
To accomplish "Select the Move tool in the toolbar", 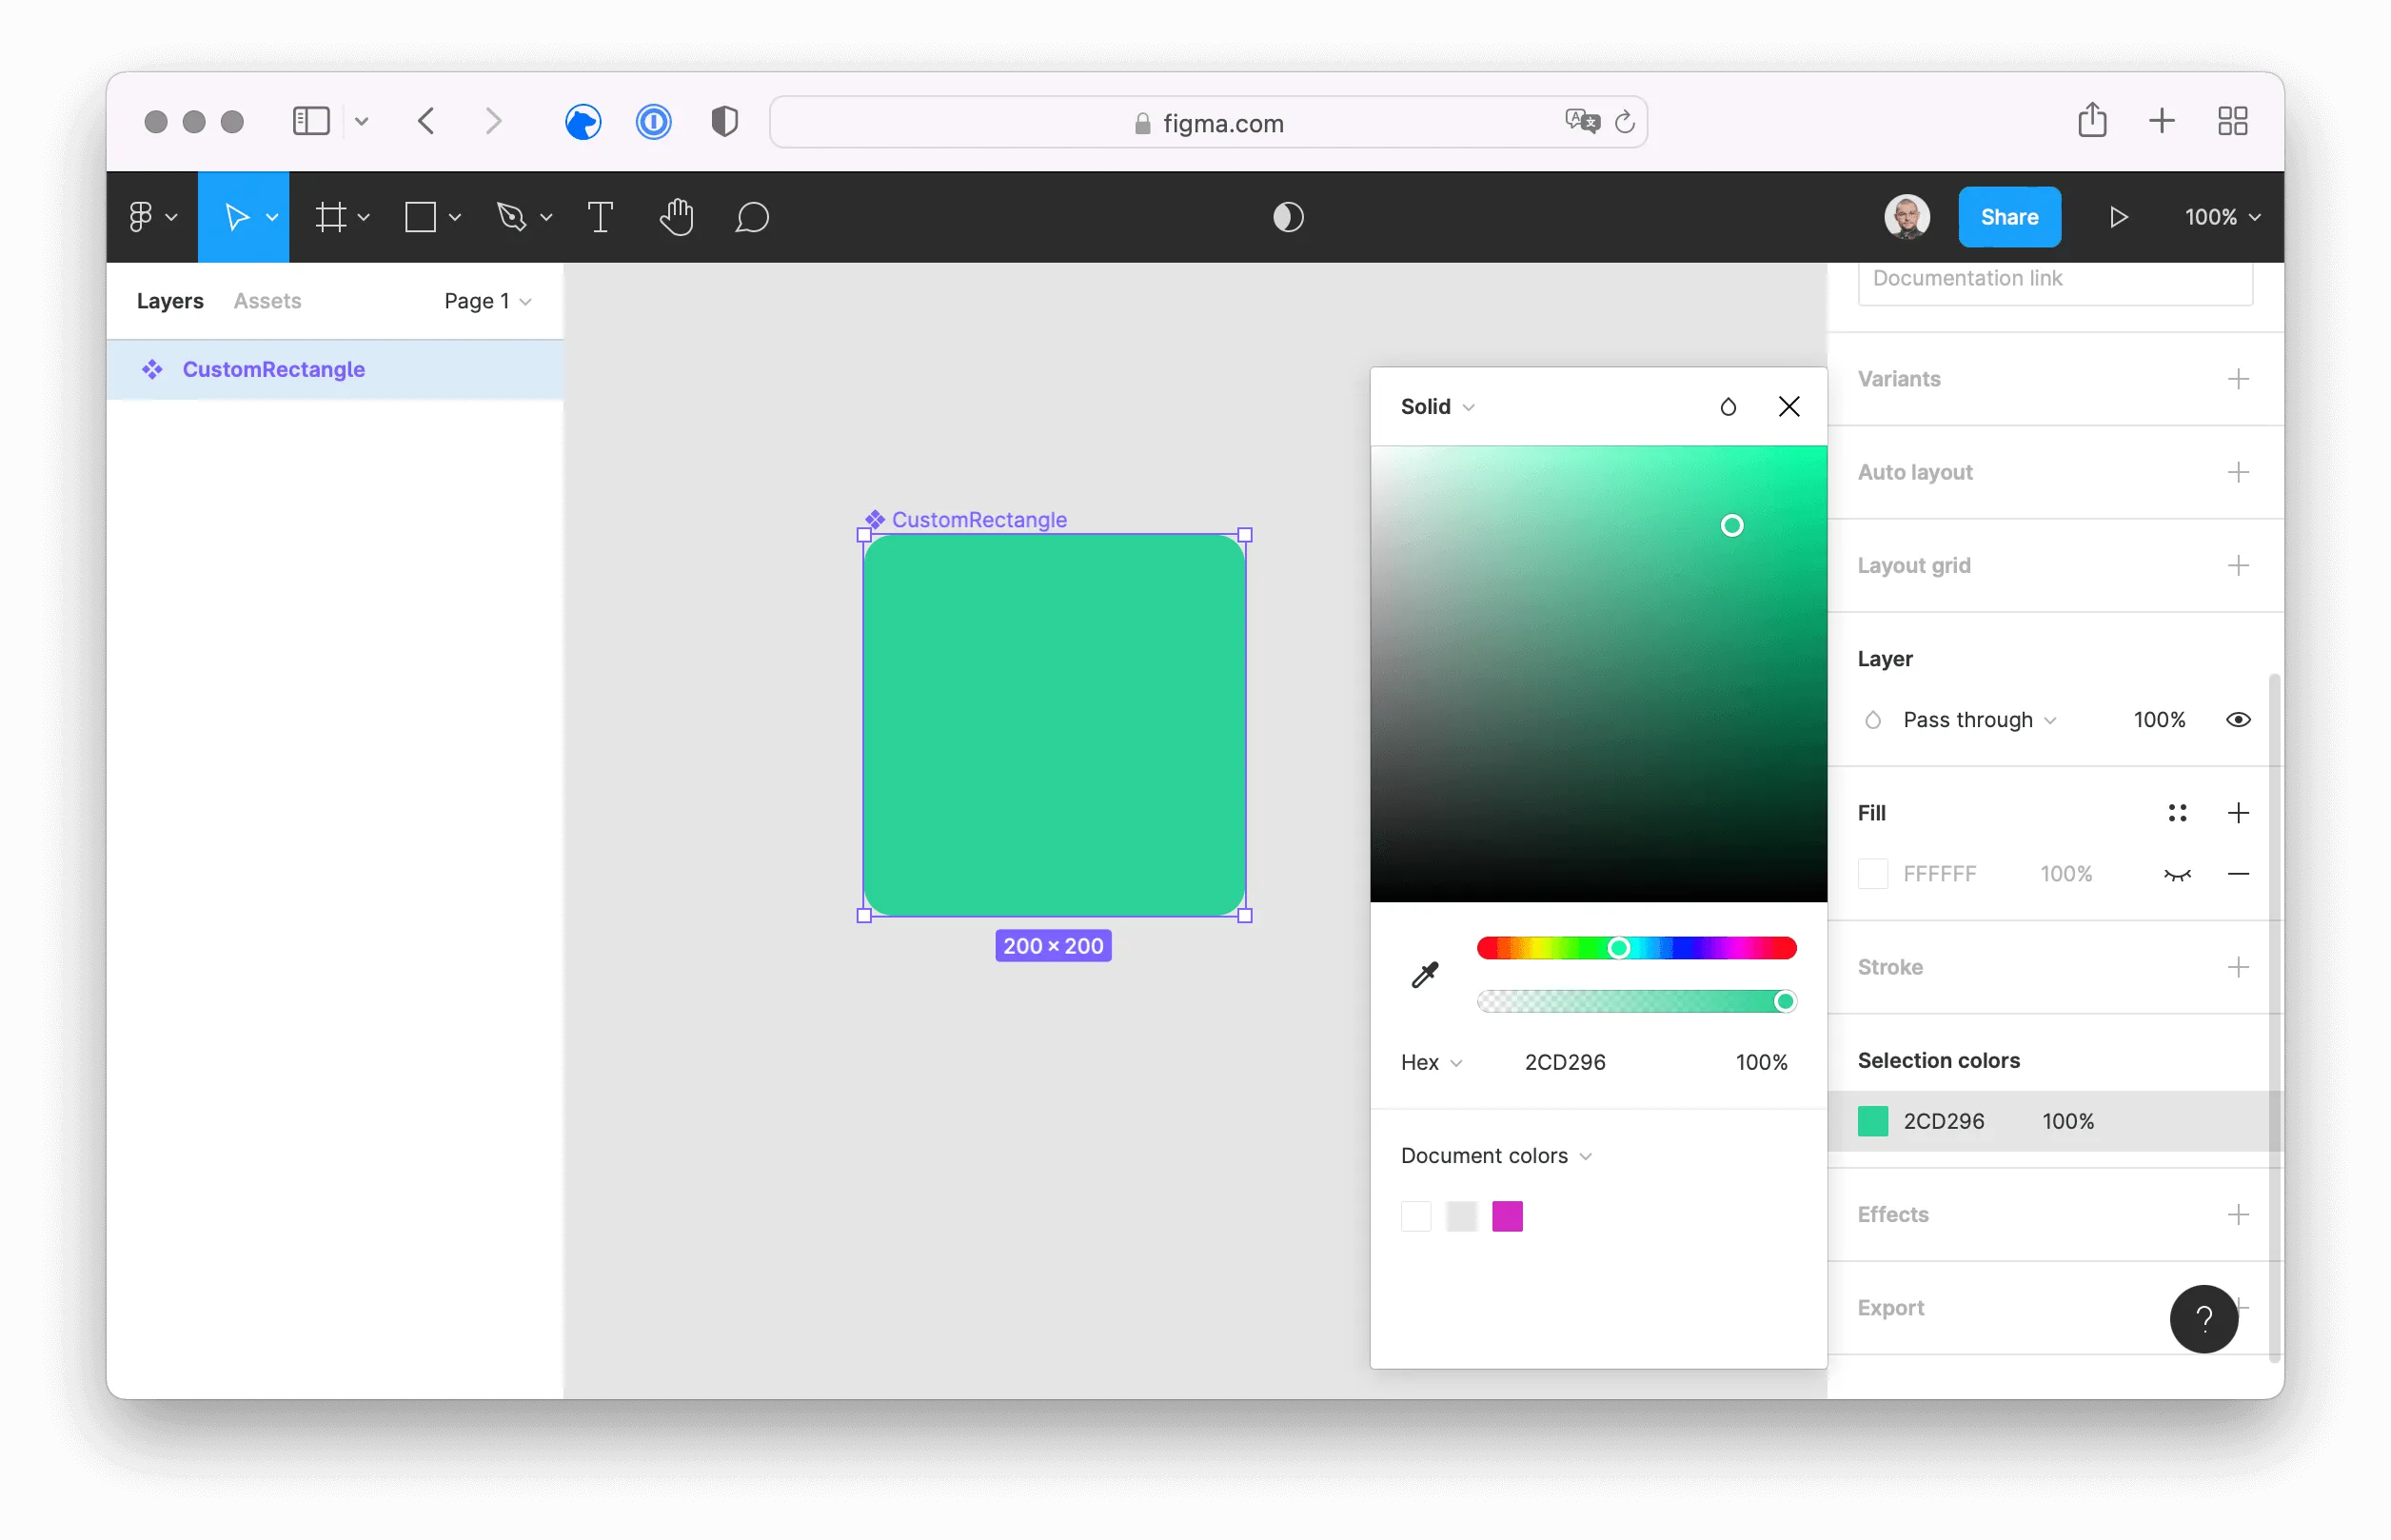I will click(238, 217).
